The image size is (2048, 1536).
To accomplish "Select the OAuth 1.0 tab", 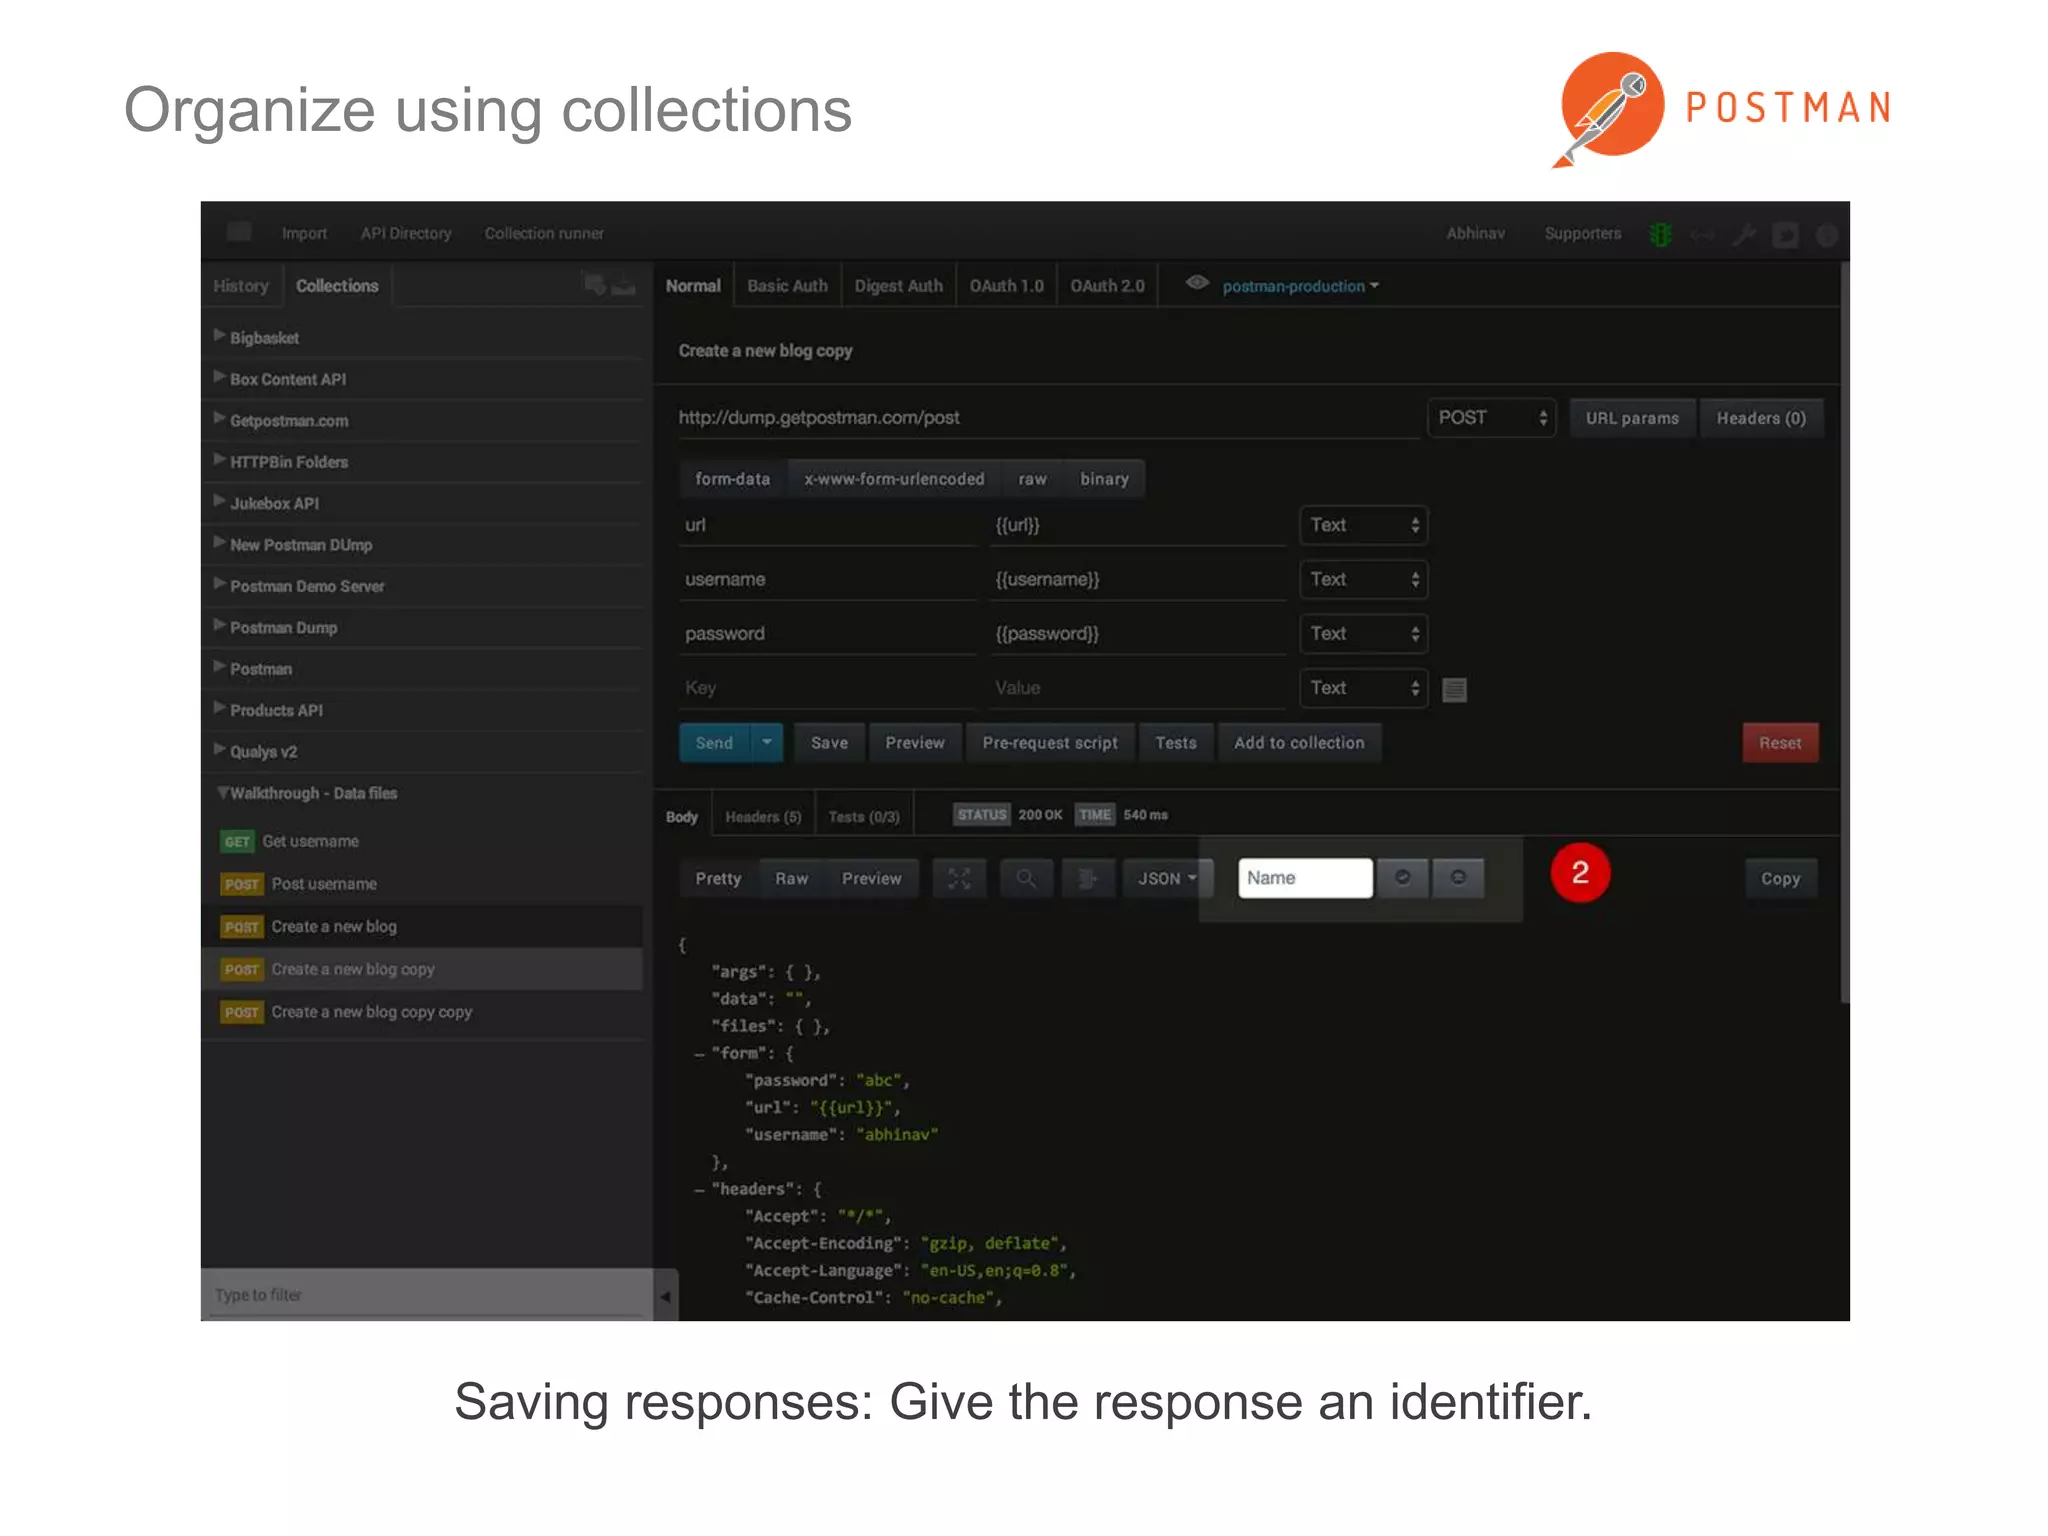I will tap(1007, 286).
